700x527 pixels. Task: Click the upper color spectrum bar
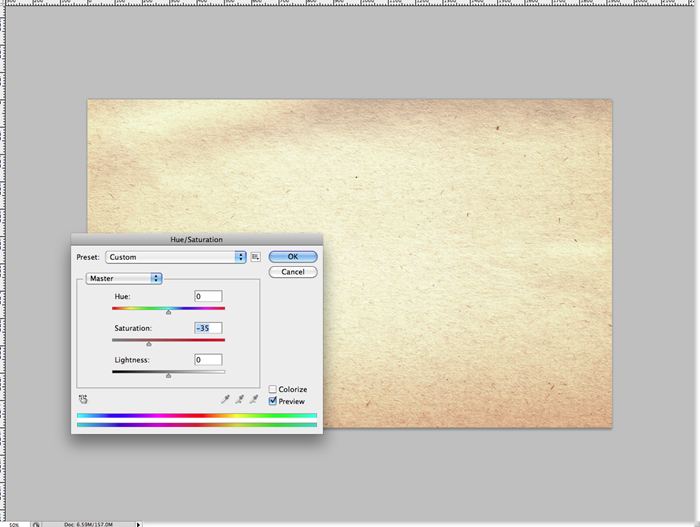(197, 415)
